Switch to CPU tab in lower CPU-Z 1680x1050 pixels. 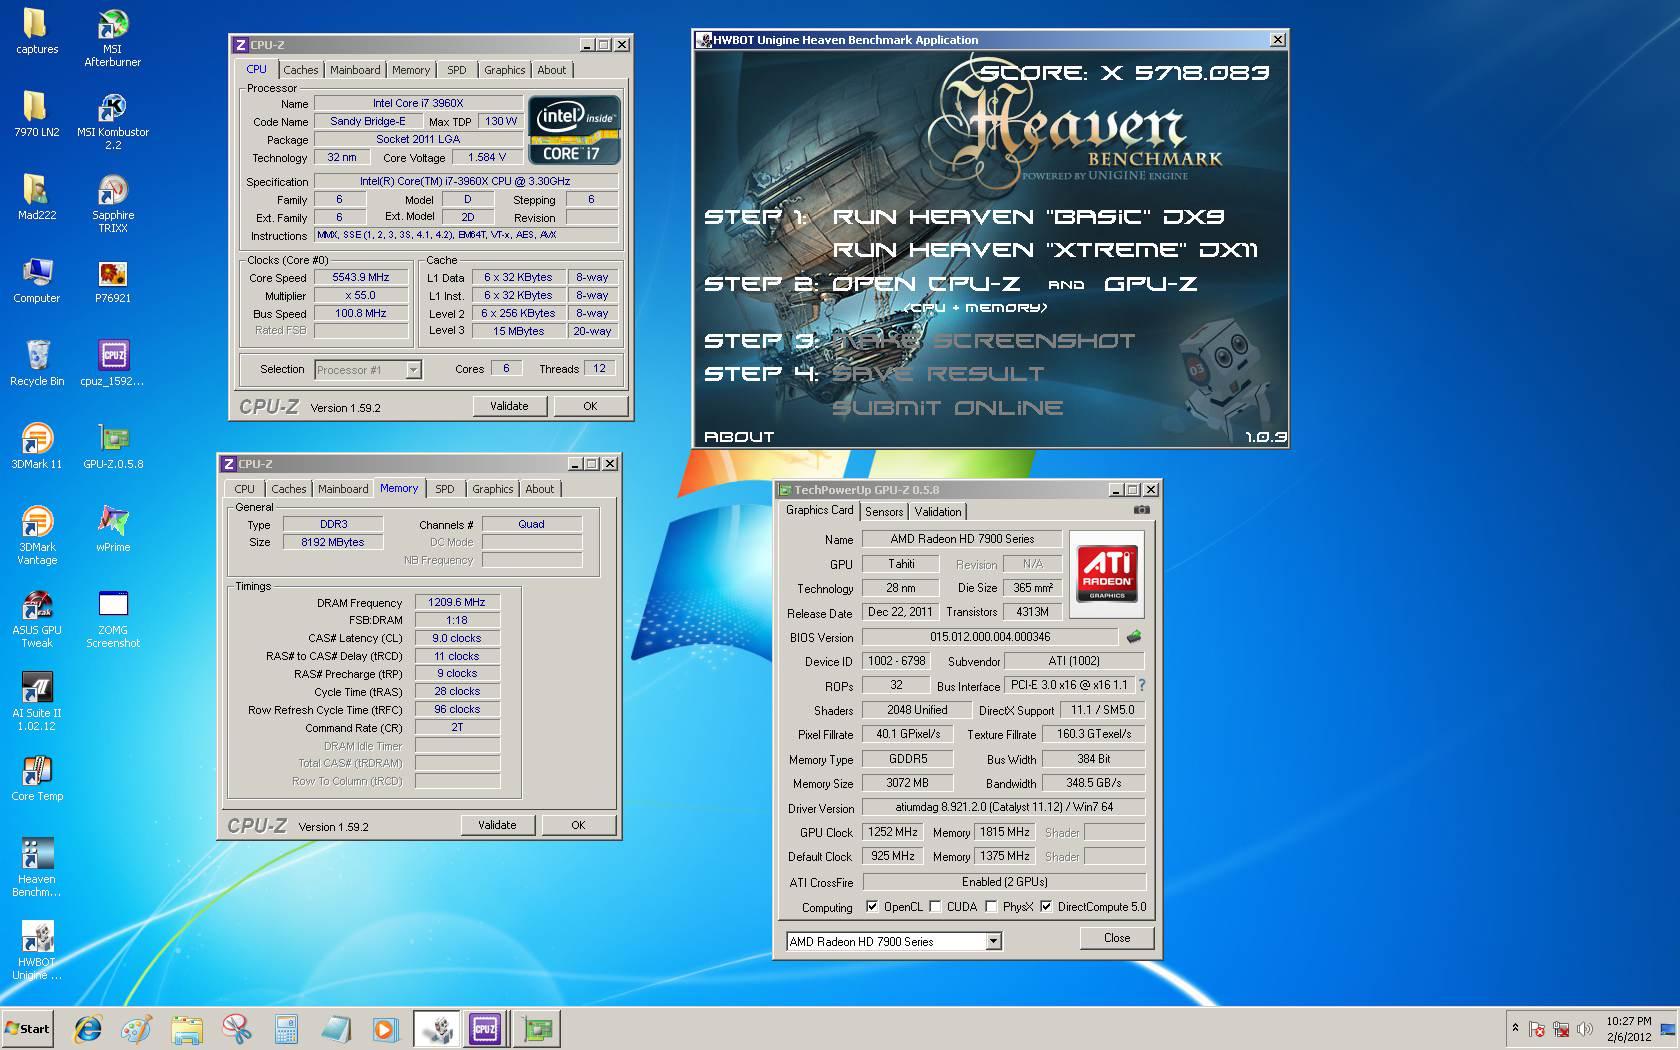pos(244,489)
